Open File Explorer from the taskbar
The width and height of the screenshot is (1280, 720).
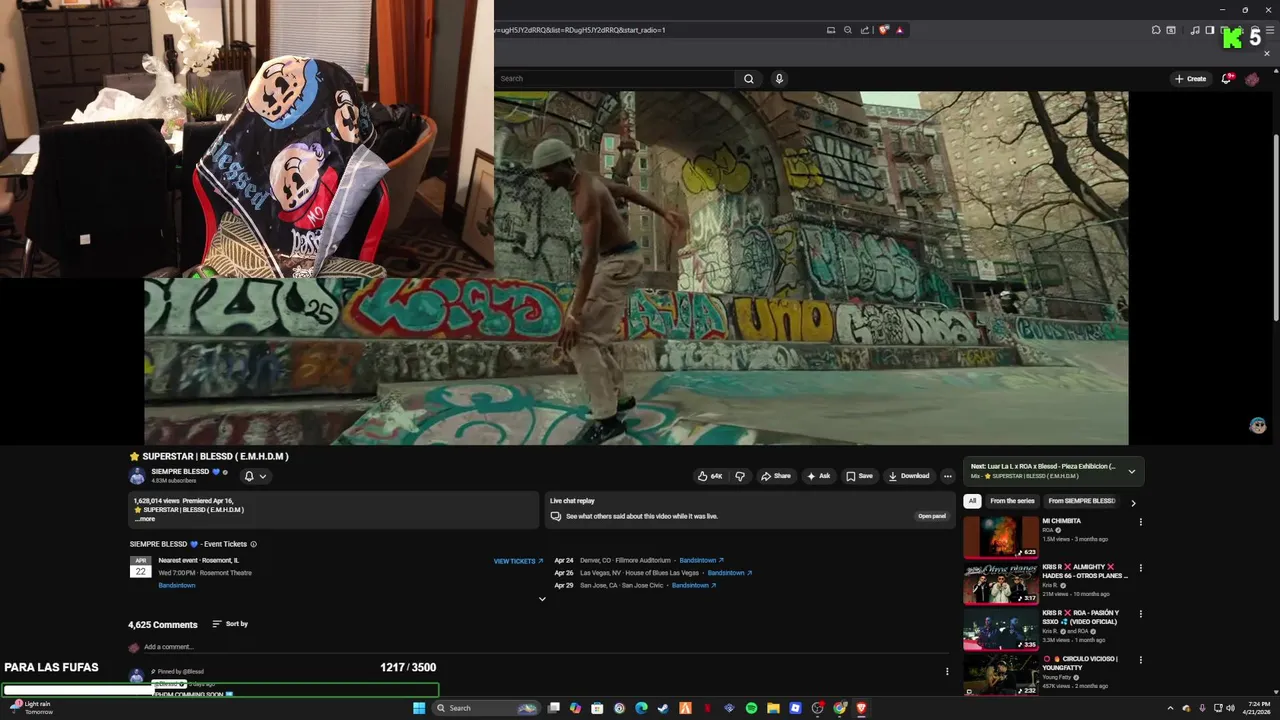tap(773, 708)
